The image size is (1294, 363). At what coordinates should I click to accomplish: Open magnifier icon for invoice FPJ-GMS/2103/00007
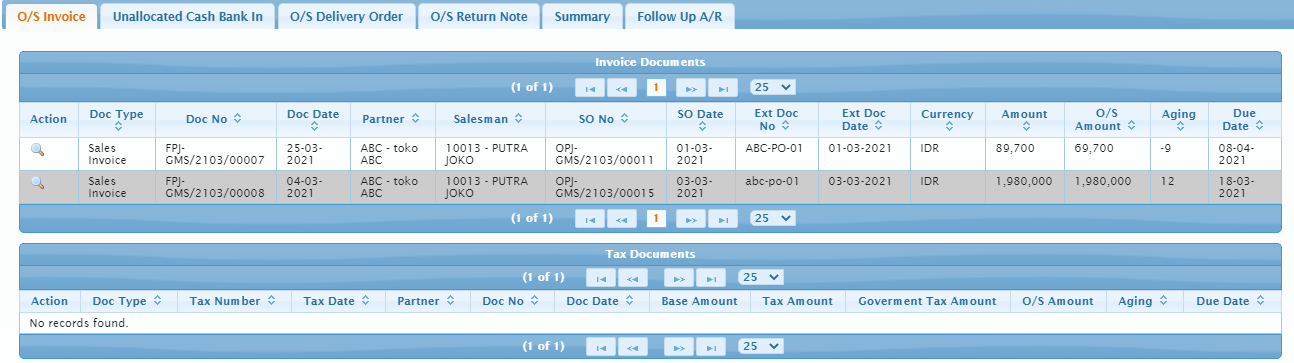pos(38,149)
